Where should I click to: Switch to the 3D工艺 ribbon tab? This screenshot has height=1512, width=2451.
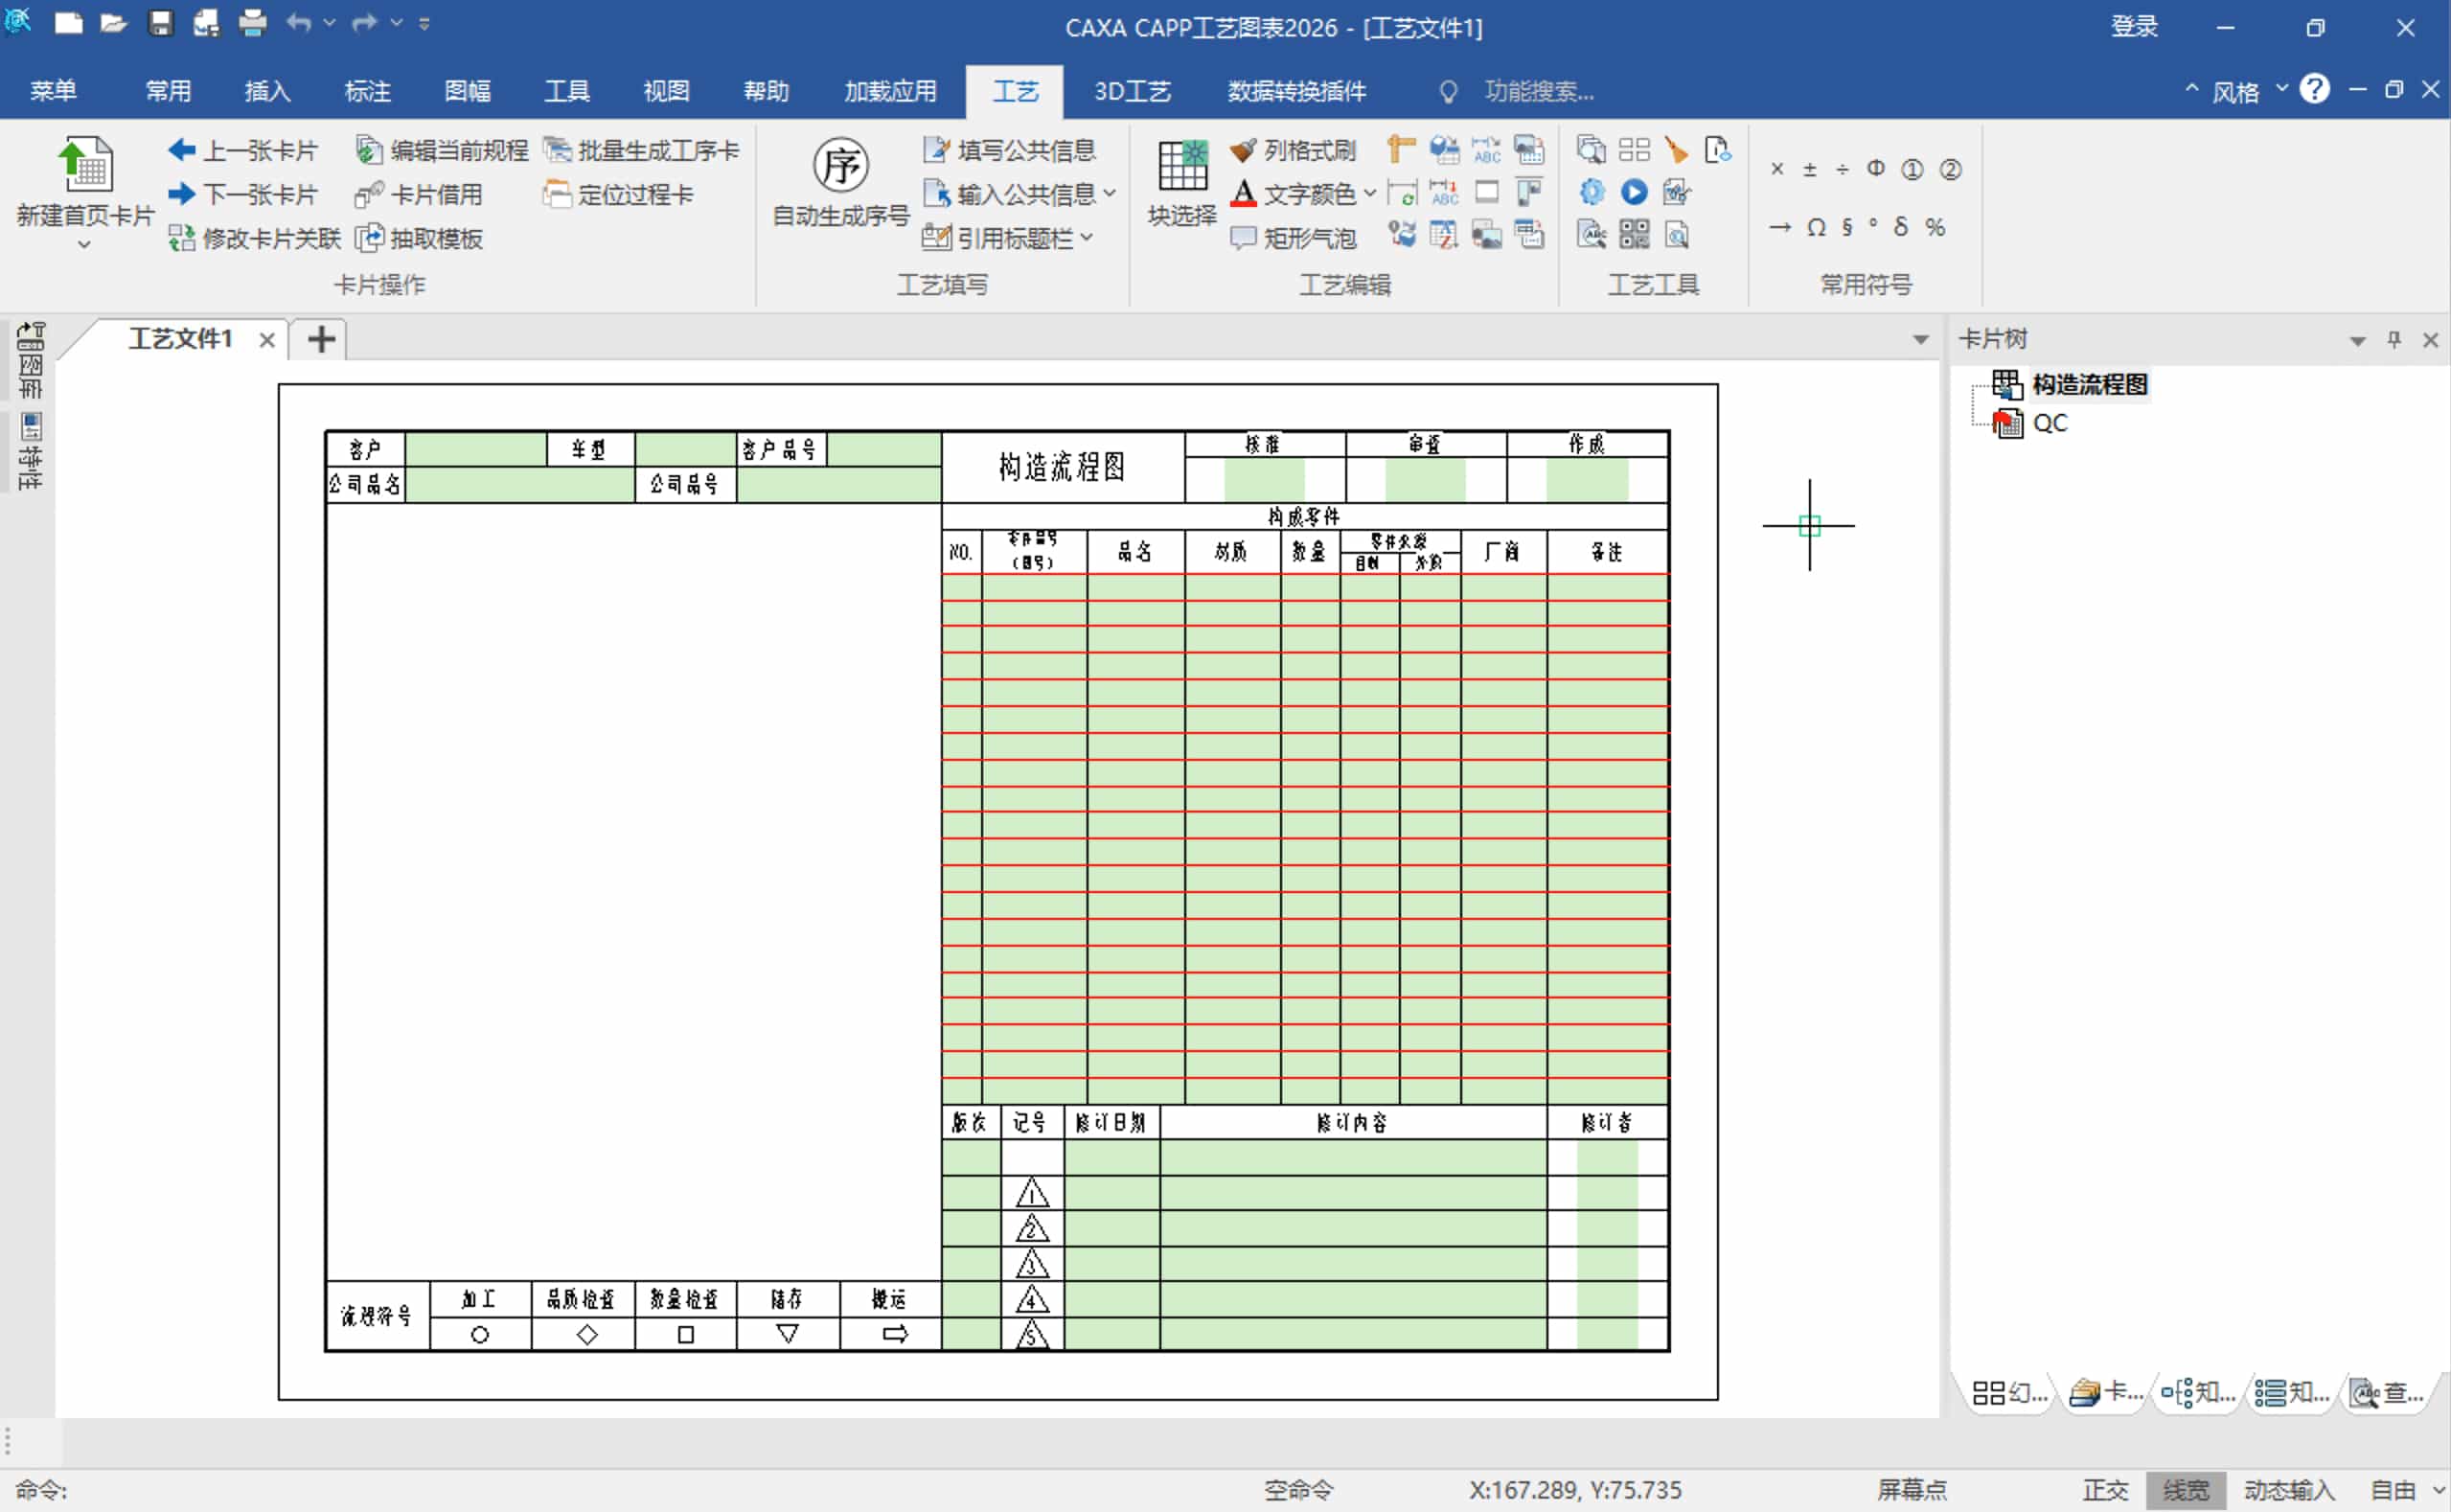1132,90
